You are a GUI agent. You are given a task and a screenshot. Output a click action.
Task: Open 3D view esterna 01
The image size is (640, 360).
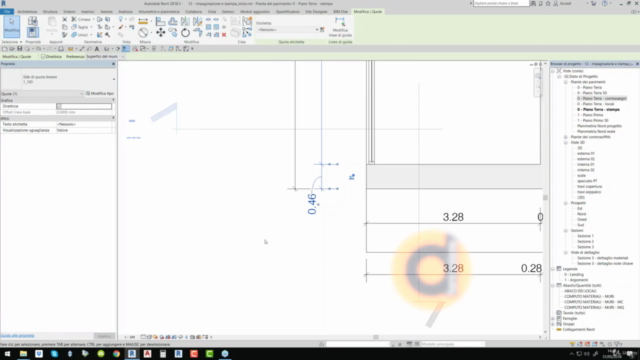586,153
